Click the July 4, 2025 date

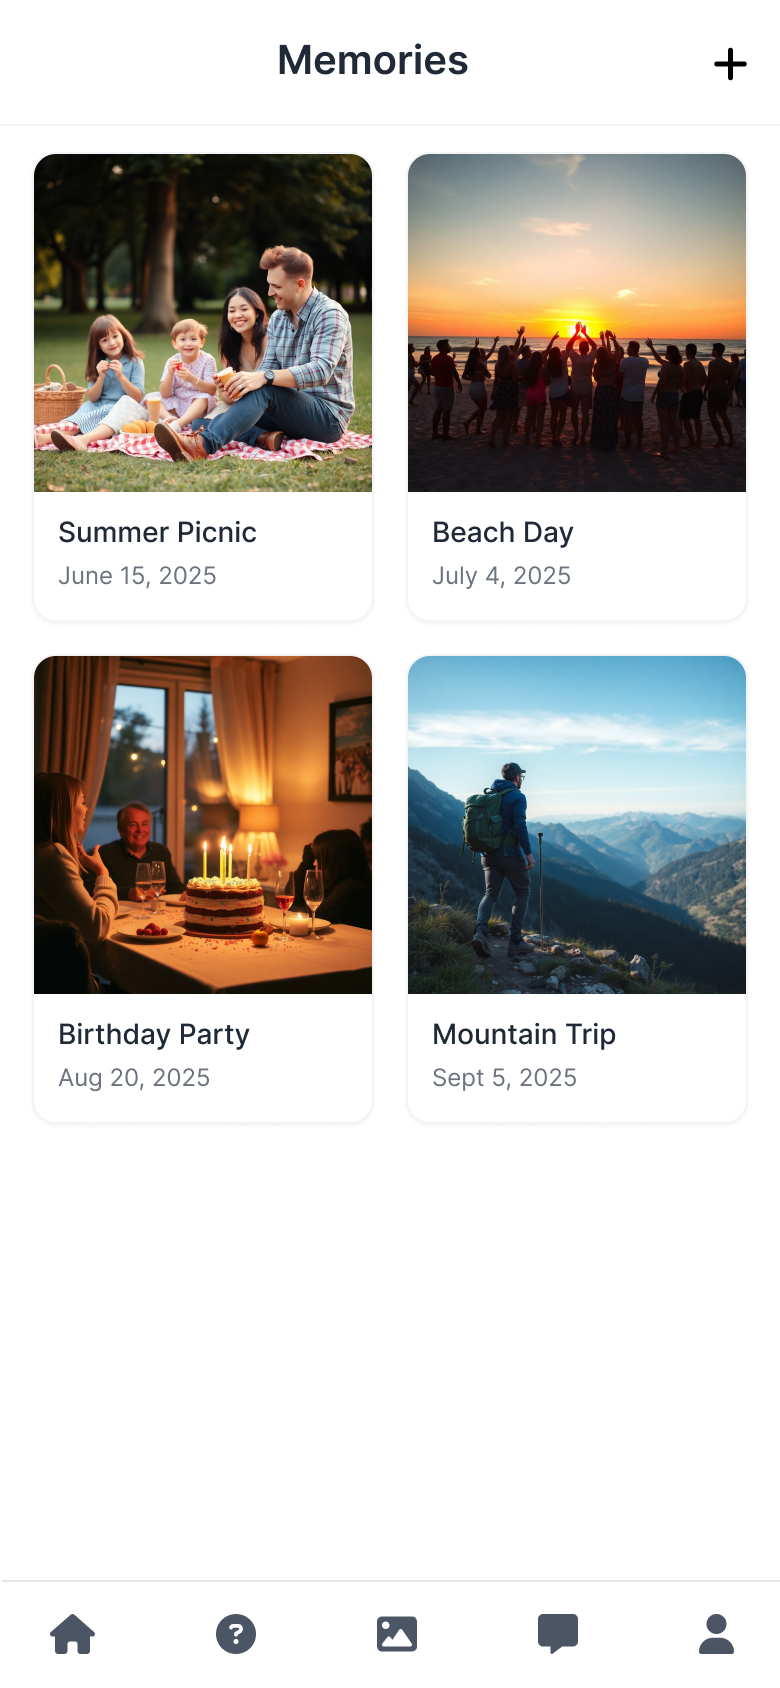(501, 576)
